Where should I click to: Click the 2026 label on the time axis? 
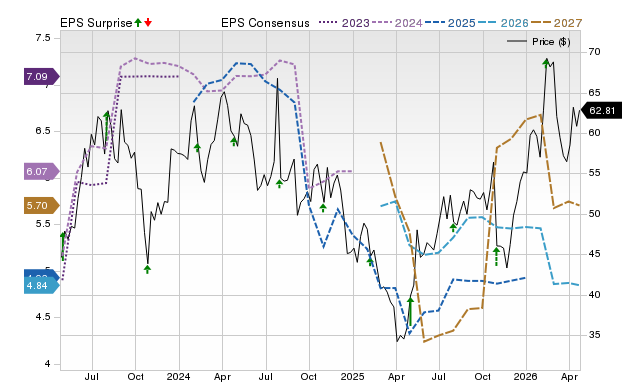[526, 376]
